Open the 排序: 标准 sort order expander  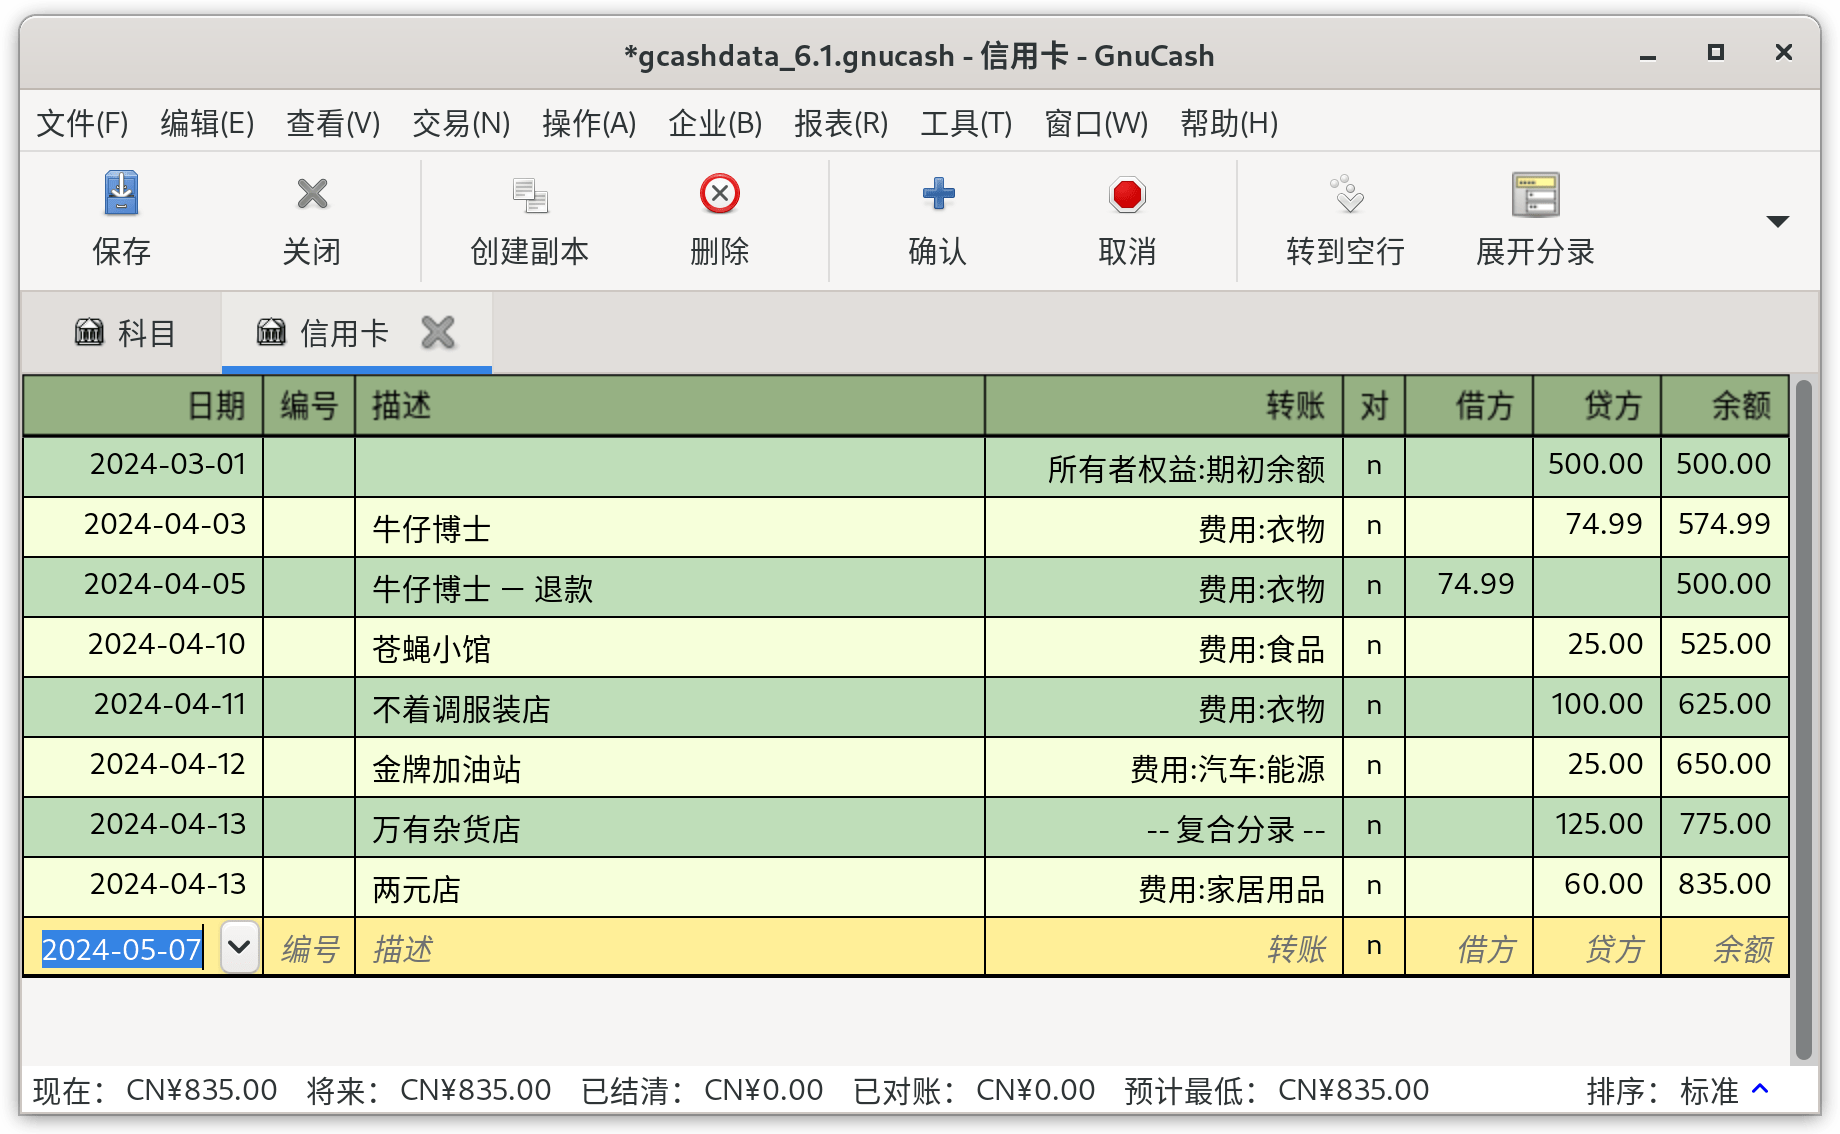click(x=1761, y=1089)
